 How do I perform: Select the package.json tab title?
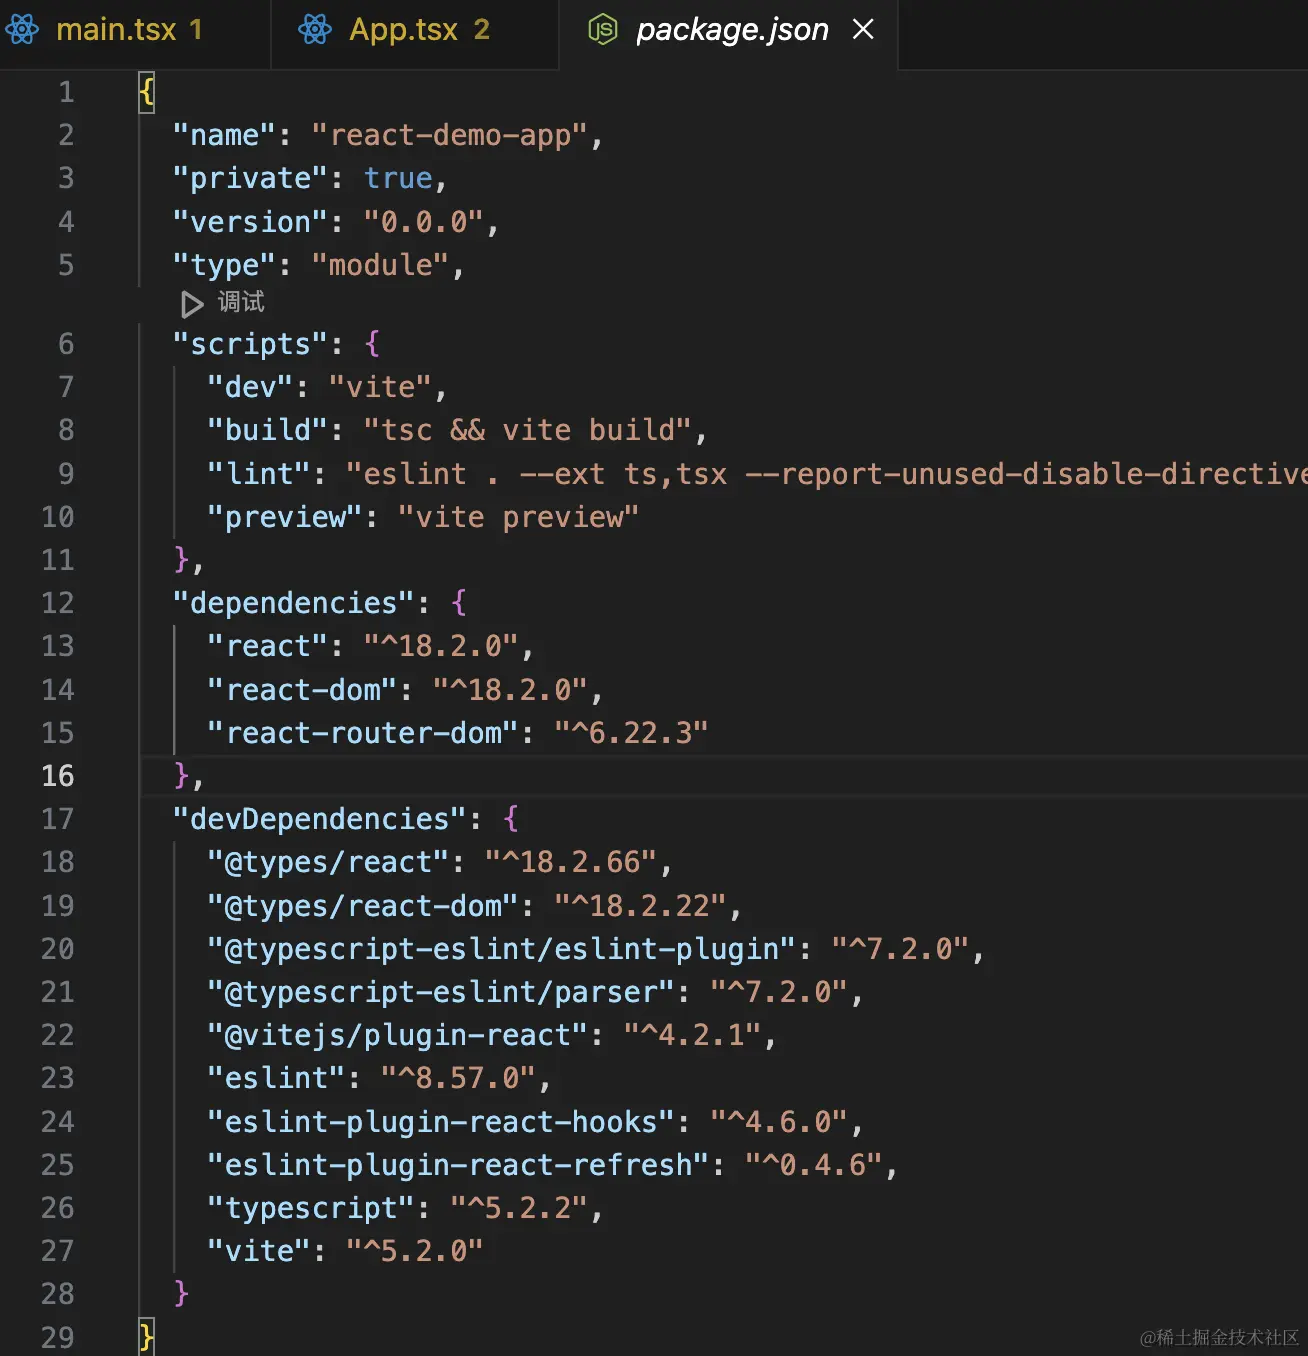coord(732,30)
